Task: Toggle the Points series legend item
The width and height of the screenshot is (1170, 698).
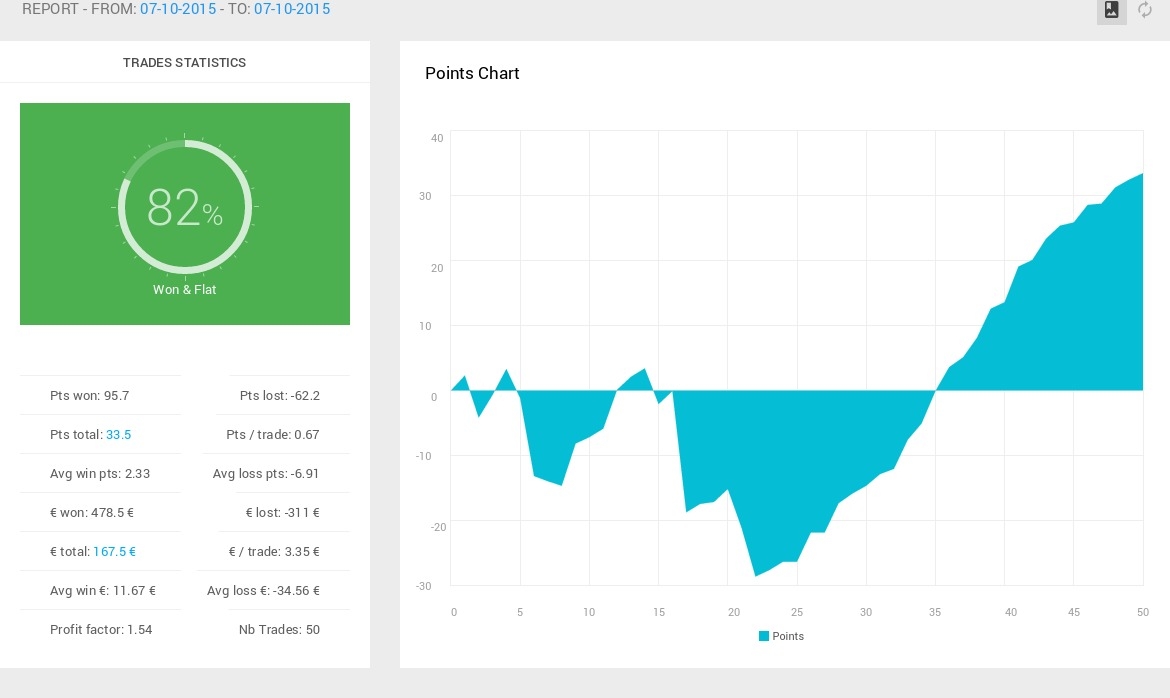Action: (x=781, y=636)
